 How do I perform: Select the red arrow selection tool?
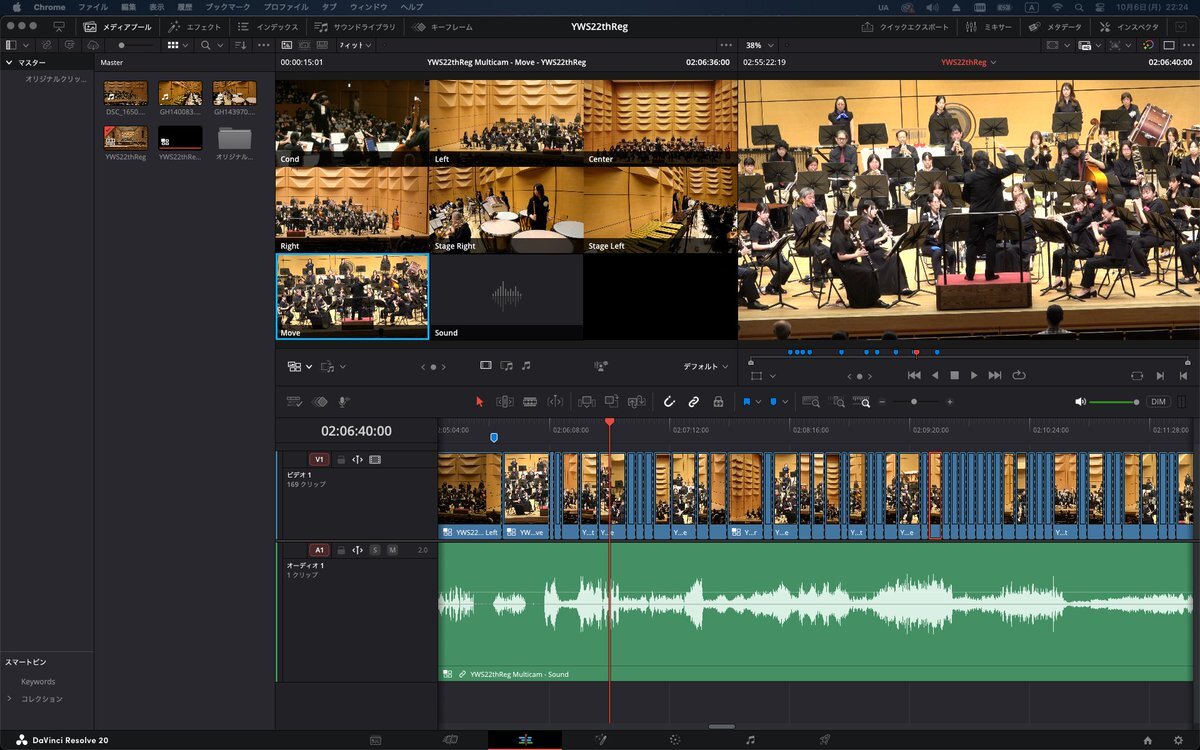point(479,402)
